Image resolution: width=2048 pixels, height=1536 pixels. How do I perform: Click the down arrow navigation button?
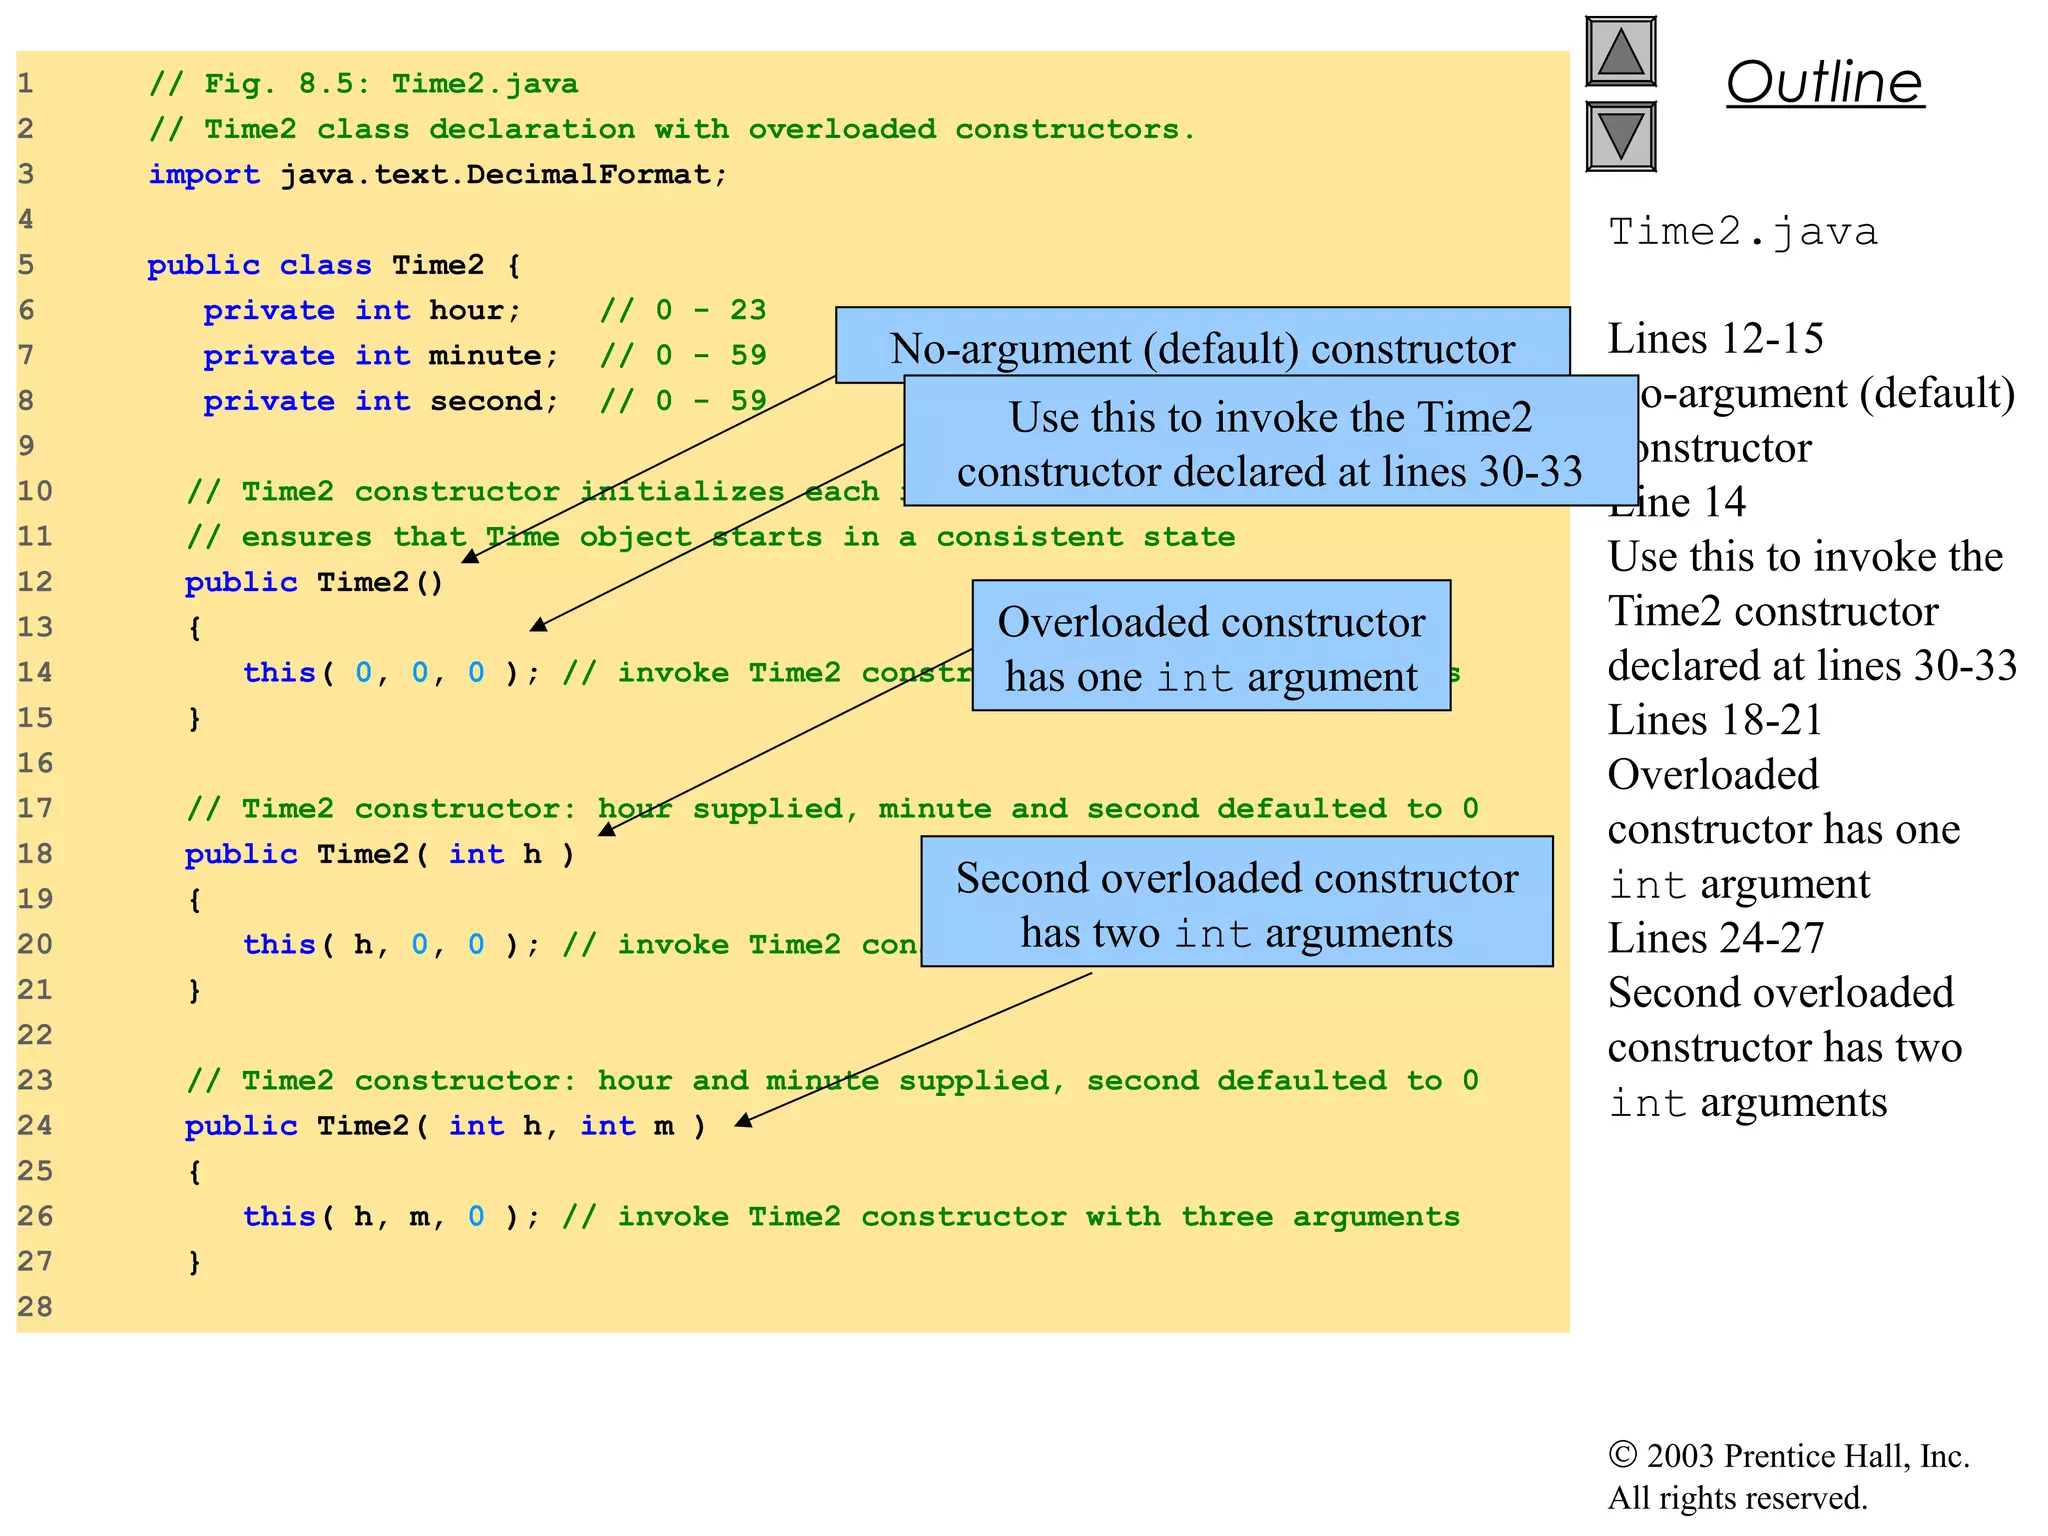[x=1621, y=136]
